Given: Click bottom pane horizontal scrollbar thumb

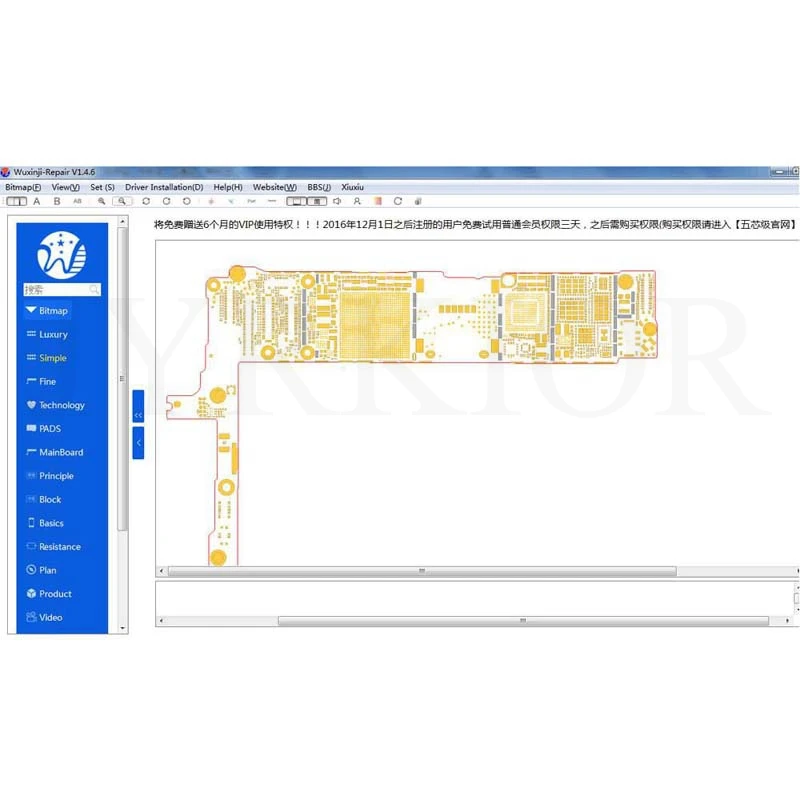Looking at the screenshot, I should tap(523, 621).
